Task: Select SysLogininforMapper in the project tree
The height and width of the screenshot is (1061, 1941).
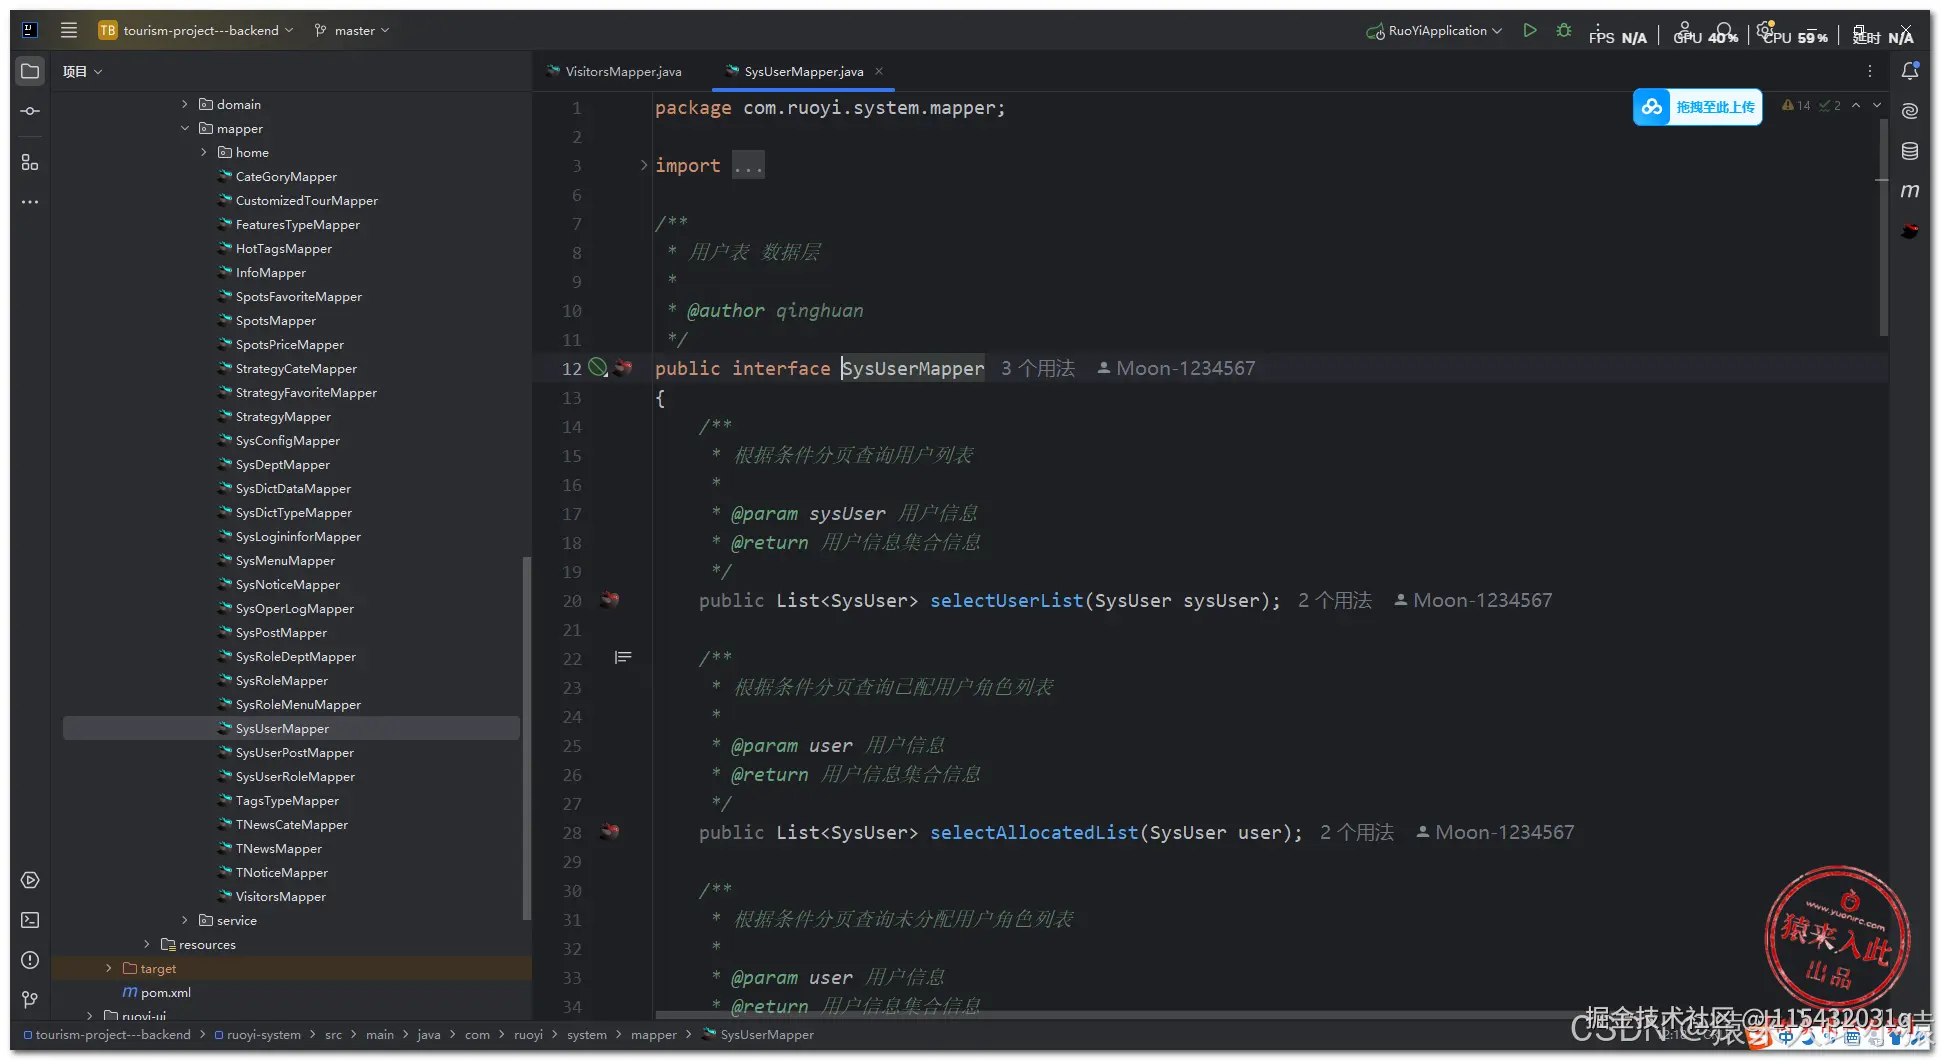Action: 298,536
